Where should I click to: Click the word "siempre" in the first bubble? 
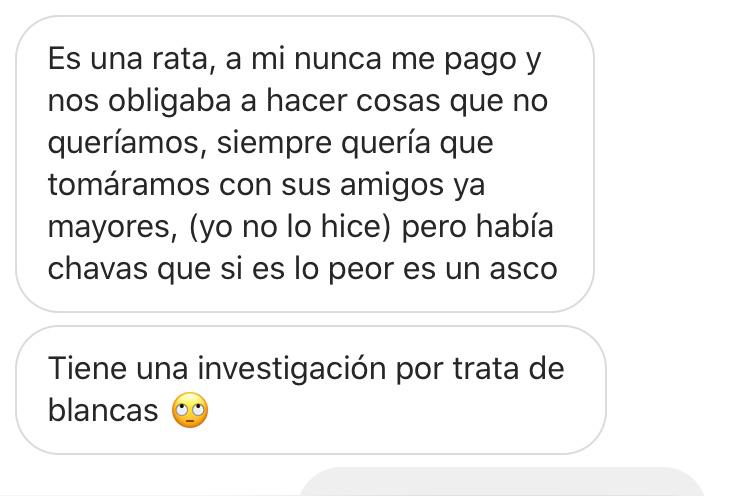point(274,145)
